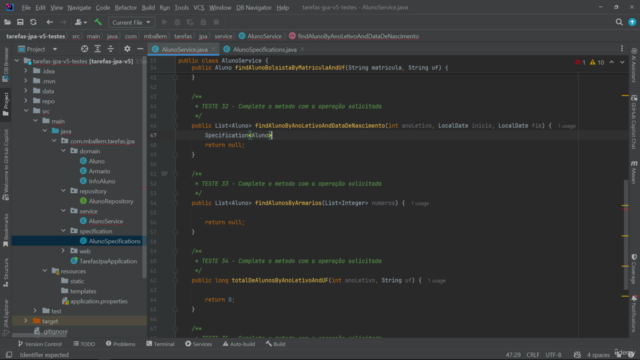Close the AlunoService.java tab
Screen dimensions: 640x360
(213, 49)
